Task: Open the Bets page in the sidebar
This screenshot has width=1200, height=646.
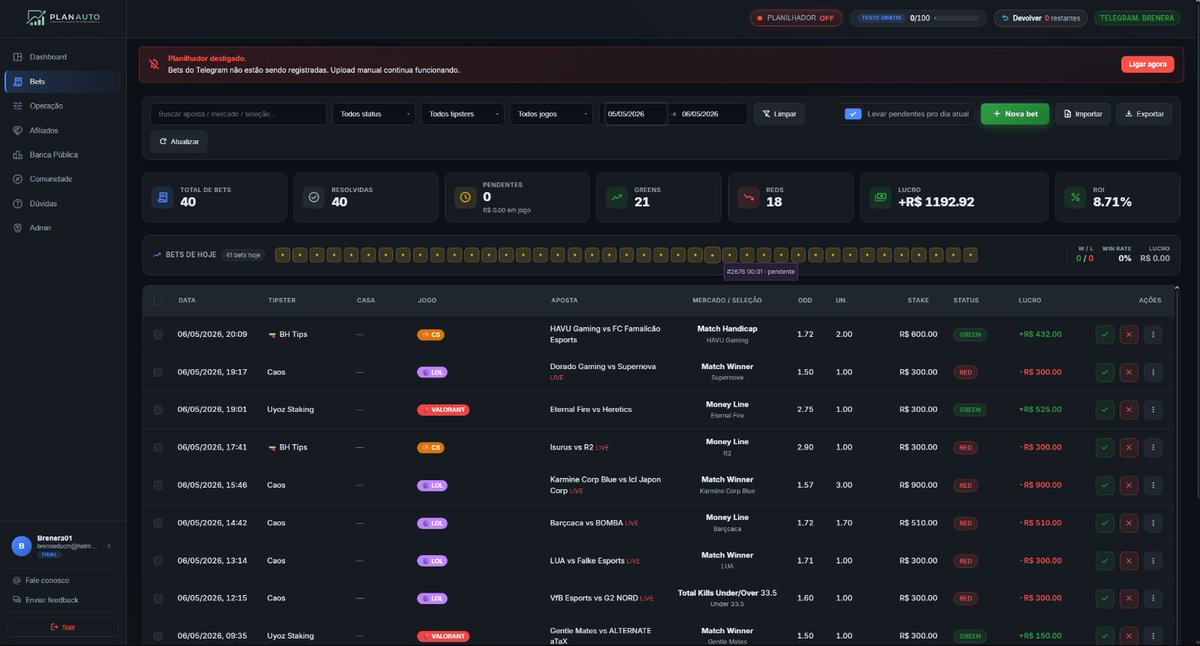Action: (63, 81)
